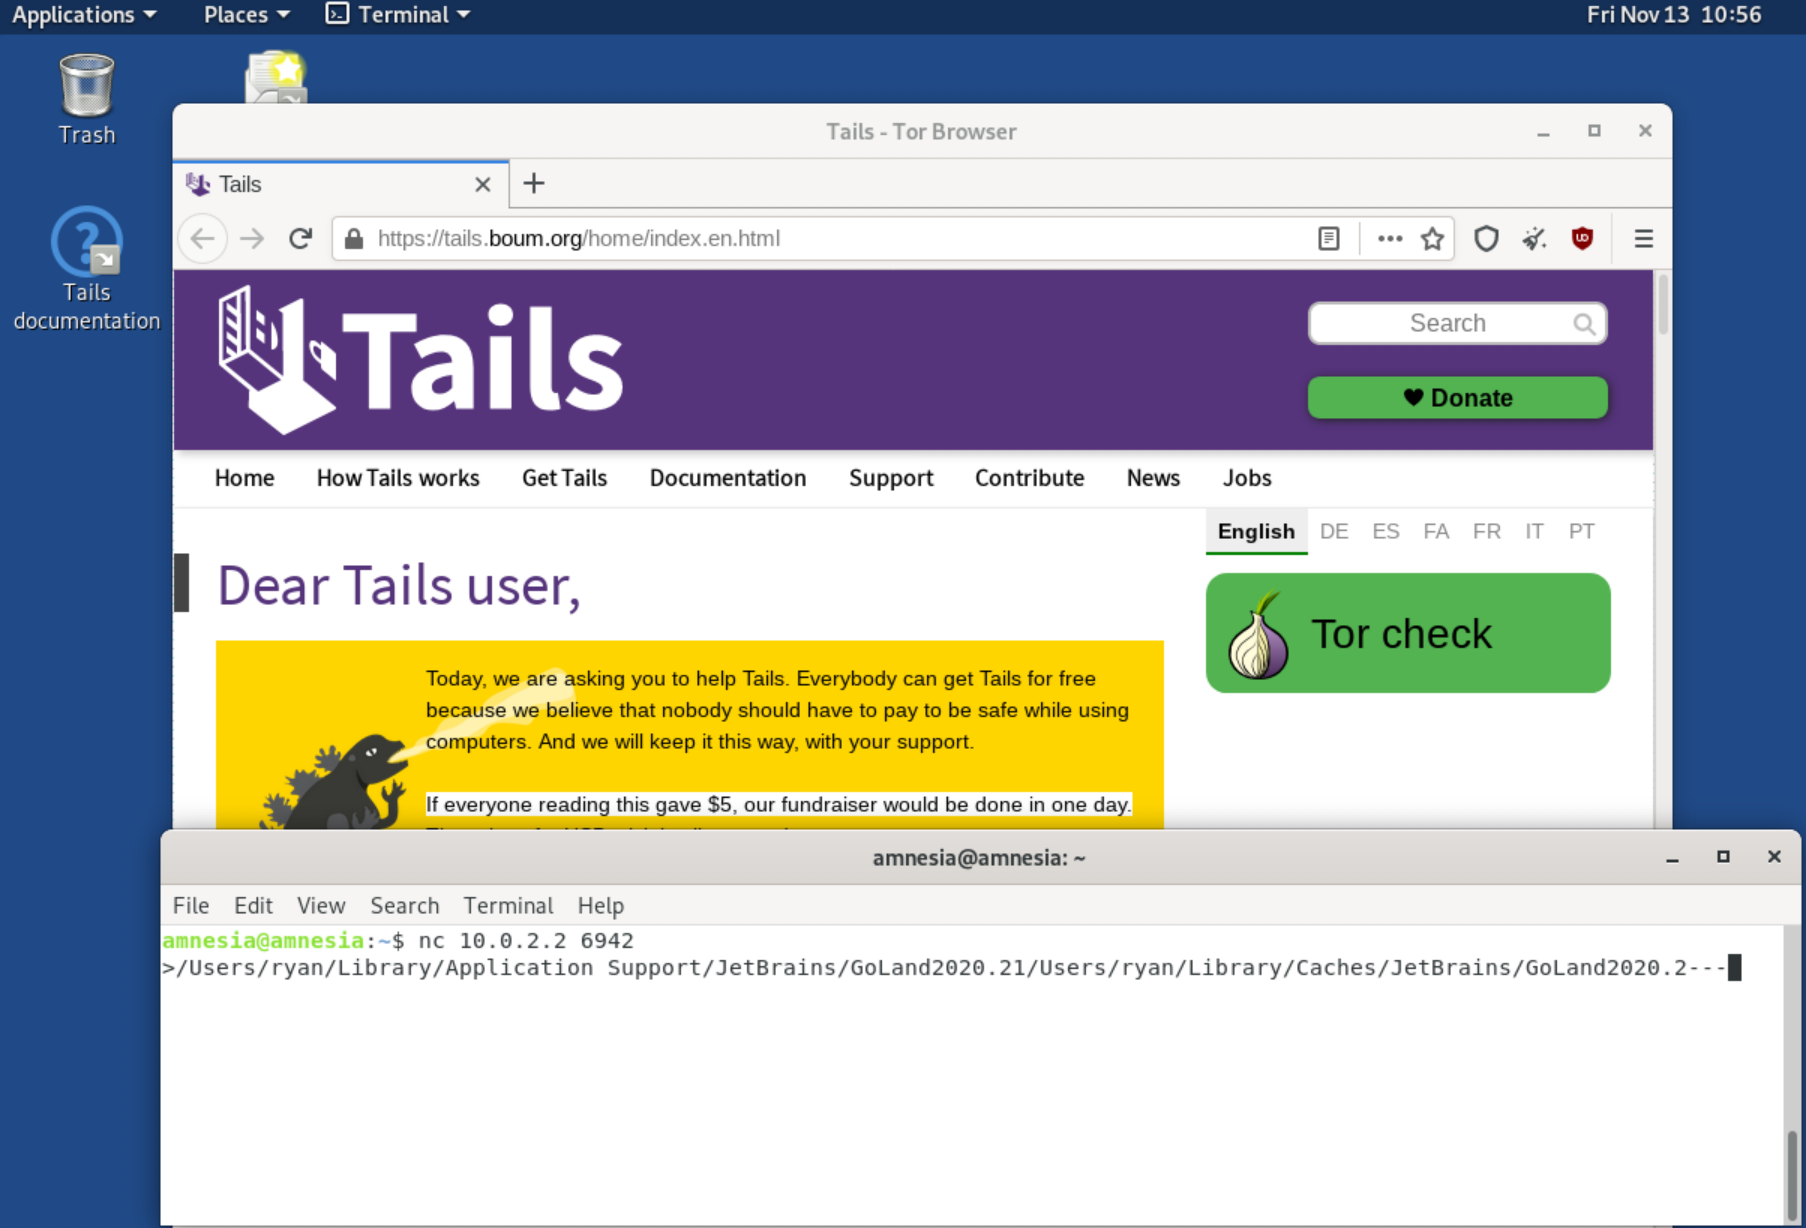This screenshot has width=1806, height=1228.
Task: Open terminal Help menu
Action: [600, 906]
